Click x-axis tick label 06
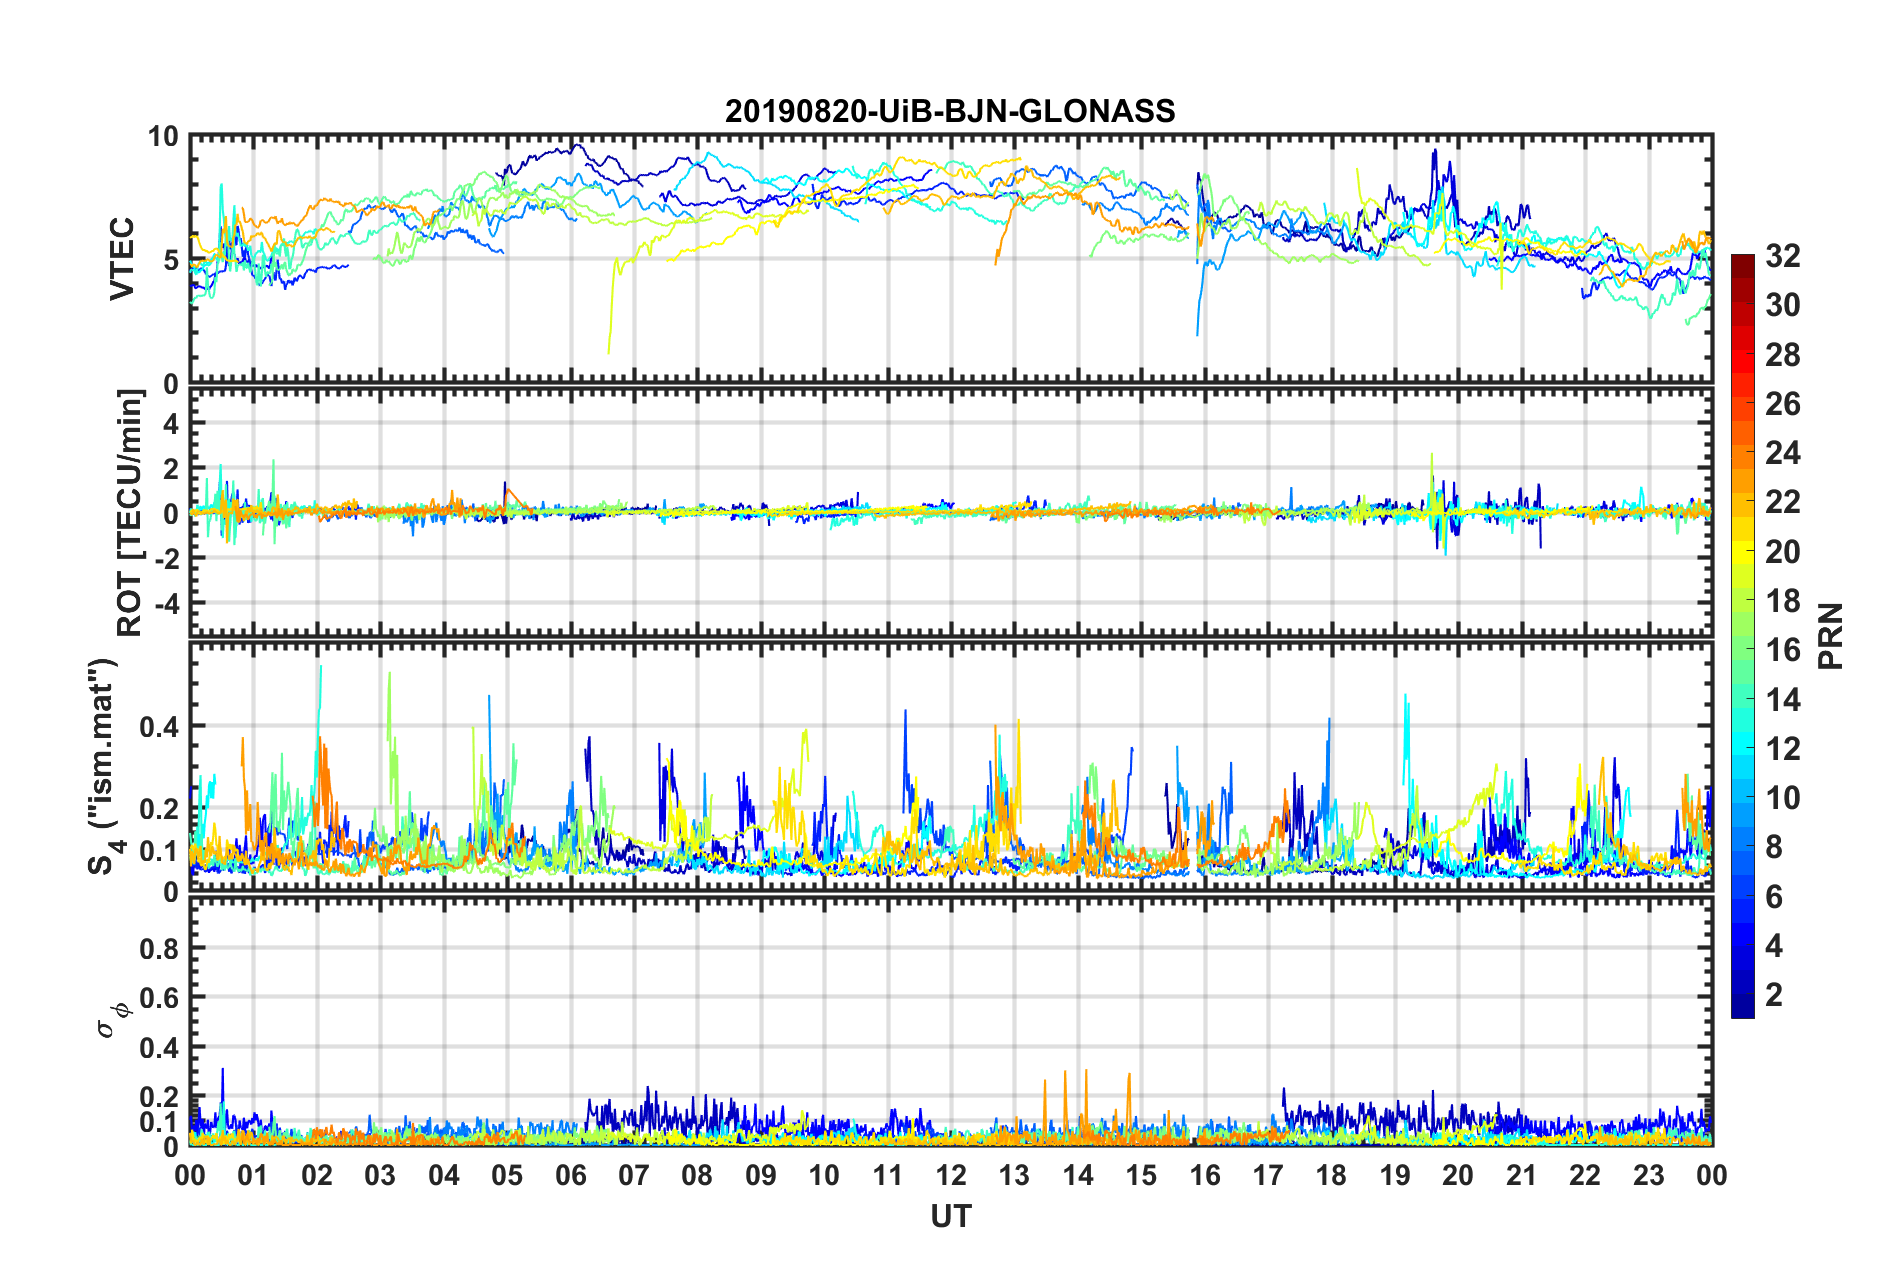The height and width of the screenshot is (1272, 1902). click(570, 1175)
